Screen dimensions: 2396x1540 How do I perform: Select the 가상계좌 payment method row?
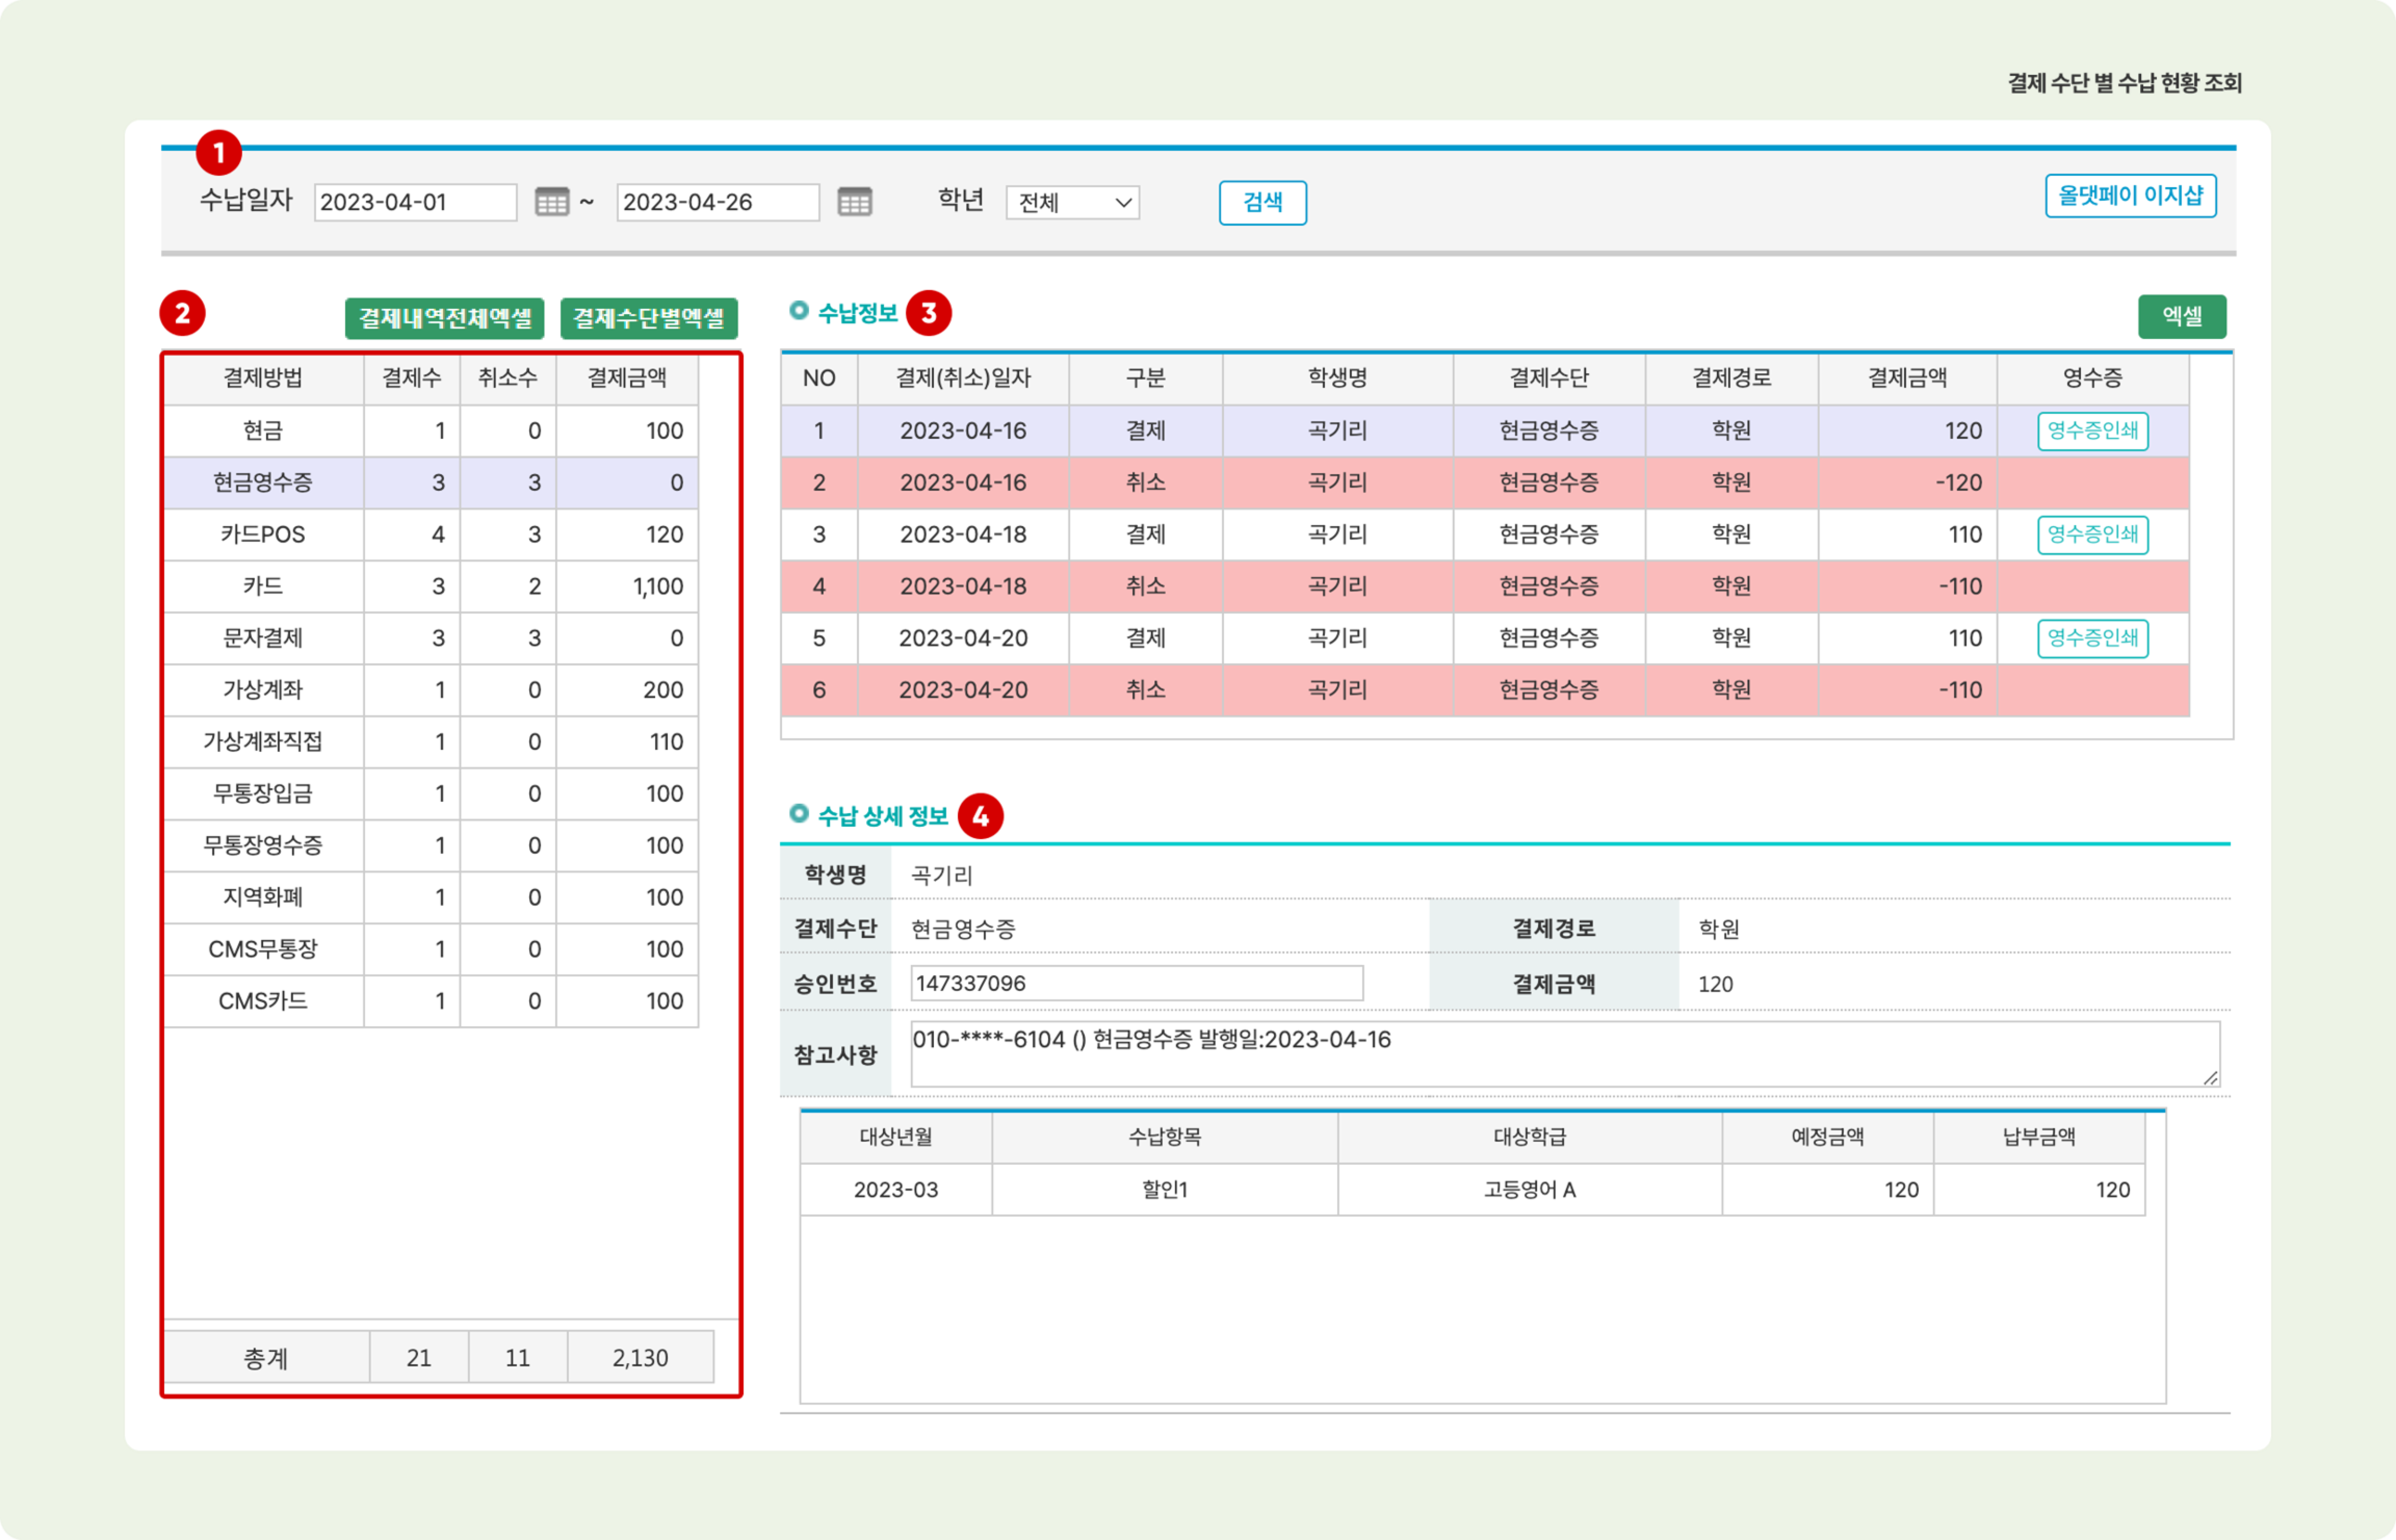pyautogui.click(x=263, y=690)
